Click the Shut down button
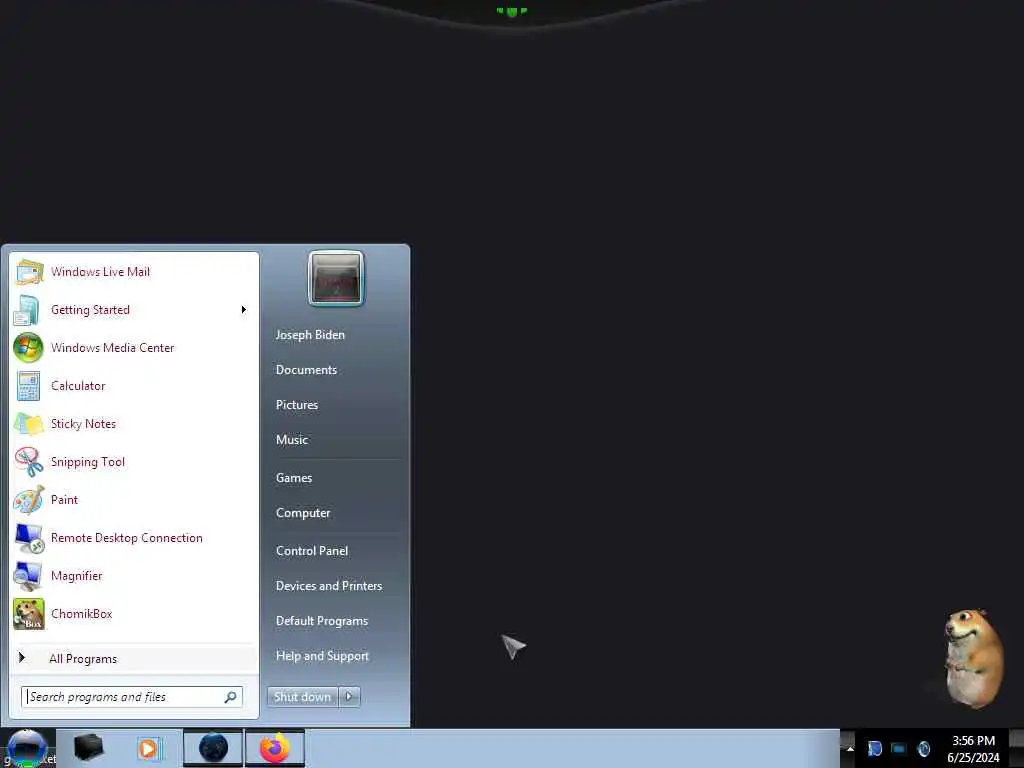The image size is (1024, 768). pyautogui.click(x=302, y=697)
